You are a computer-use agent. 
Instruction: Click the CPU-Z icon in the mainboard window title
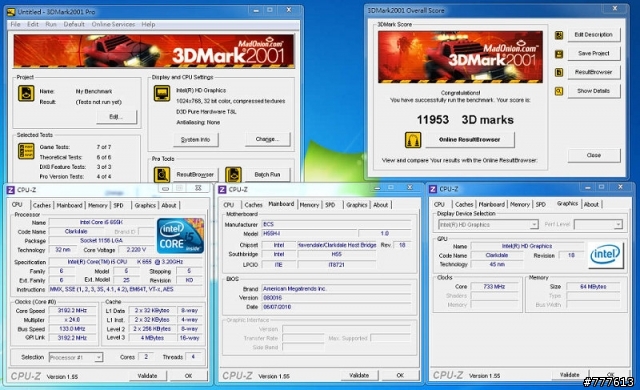click(x=222, y=189)
